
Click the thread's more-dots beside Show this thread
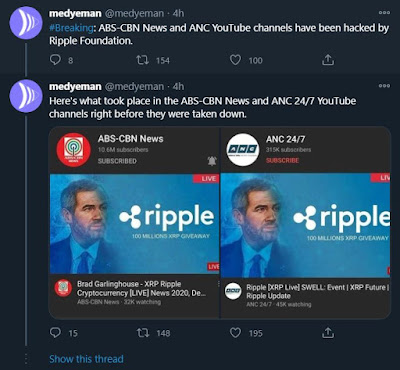pyautogui.click(x=26, y=359)
